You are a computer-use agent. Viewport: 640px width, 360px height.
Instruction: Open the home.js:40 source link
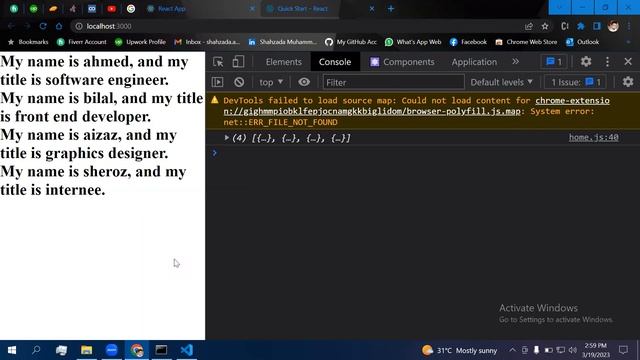[x=593, y=137]
